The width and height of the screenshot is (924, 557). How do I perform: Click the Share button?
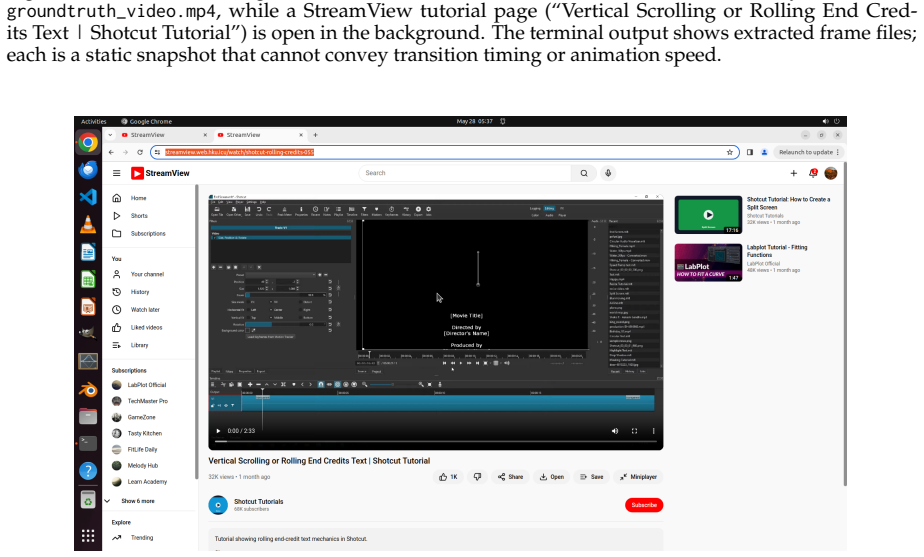pos(510,477)
